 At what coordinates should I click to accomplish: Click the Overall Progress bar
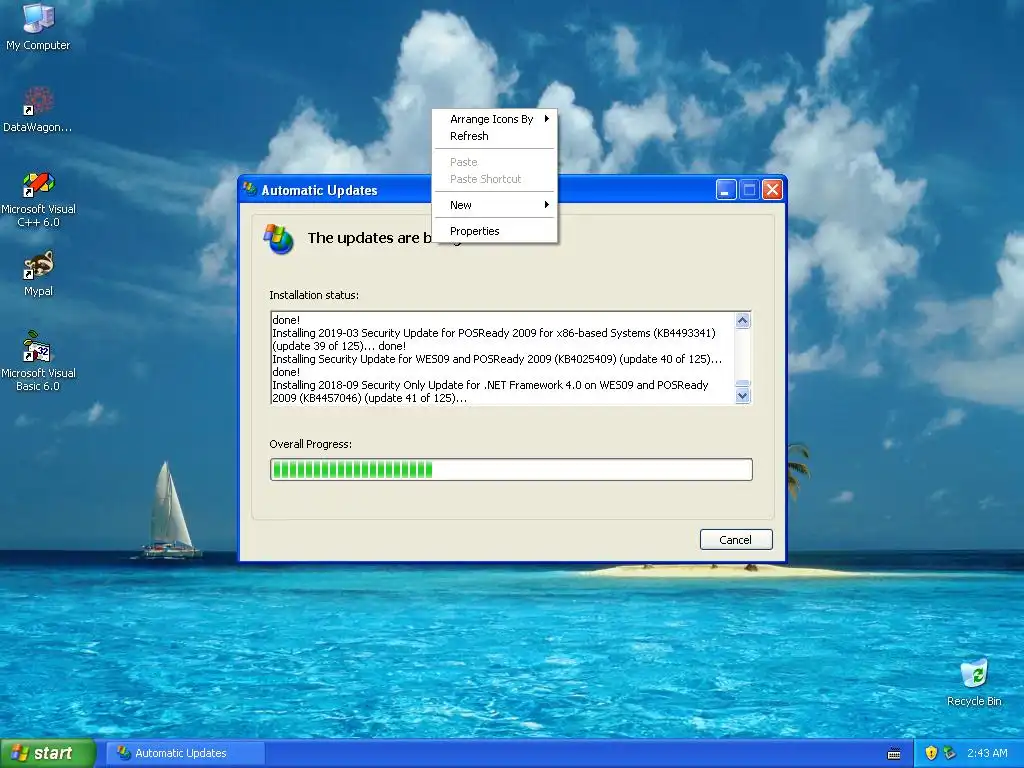[x=511, y=470]
